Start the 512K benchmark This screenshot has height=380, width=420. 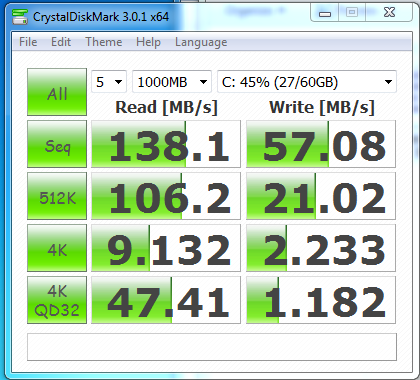tap(57, 196)
